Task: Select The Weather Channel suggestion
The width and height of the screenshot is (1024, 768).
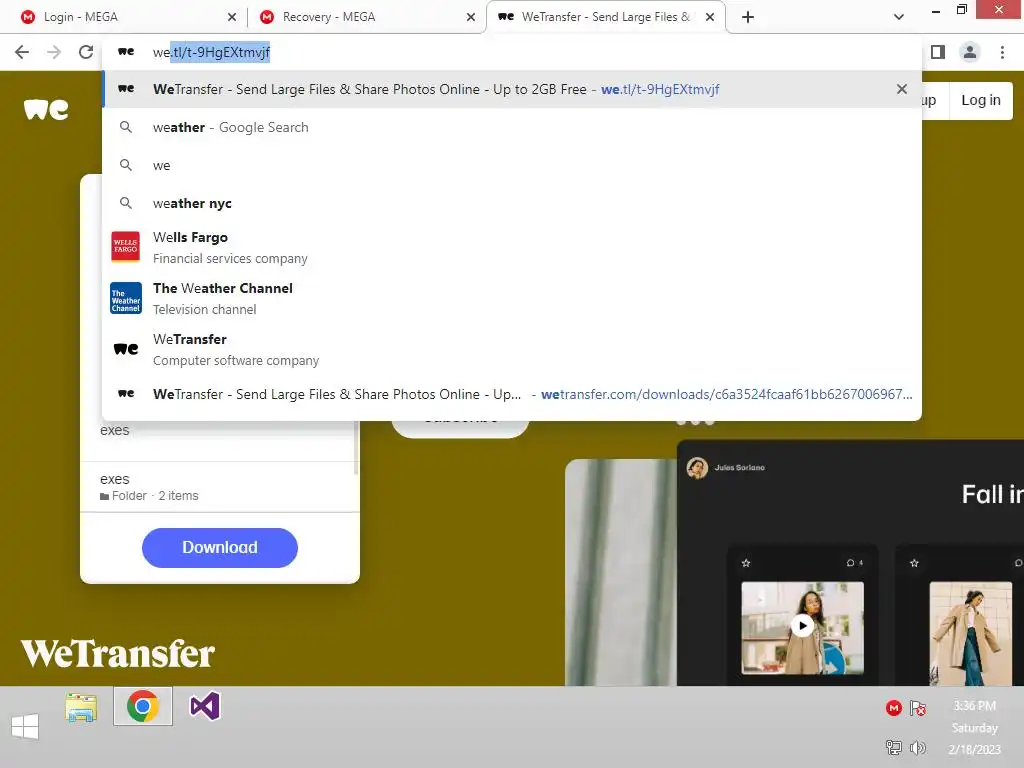Action: click(x=512, y=298)
